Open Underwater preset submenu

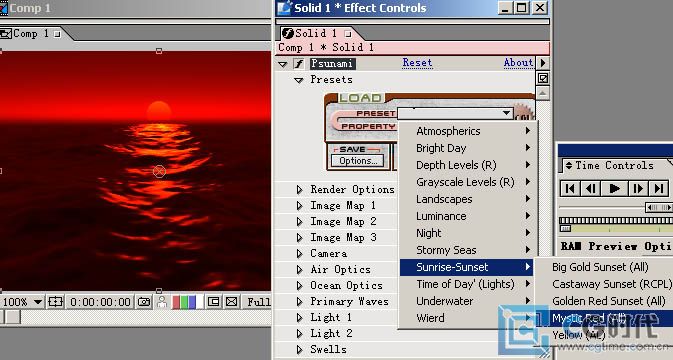pyautogui.click(x=467, y=301)
